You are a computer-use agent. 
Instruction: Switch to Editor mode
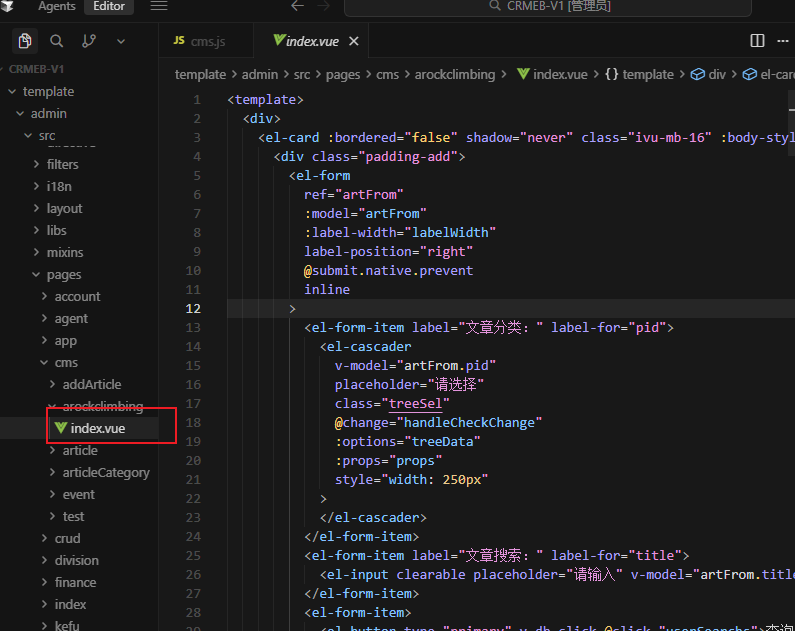[x=109, y=6]
